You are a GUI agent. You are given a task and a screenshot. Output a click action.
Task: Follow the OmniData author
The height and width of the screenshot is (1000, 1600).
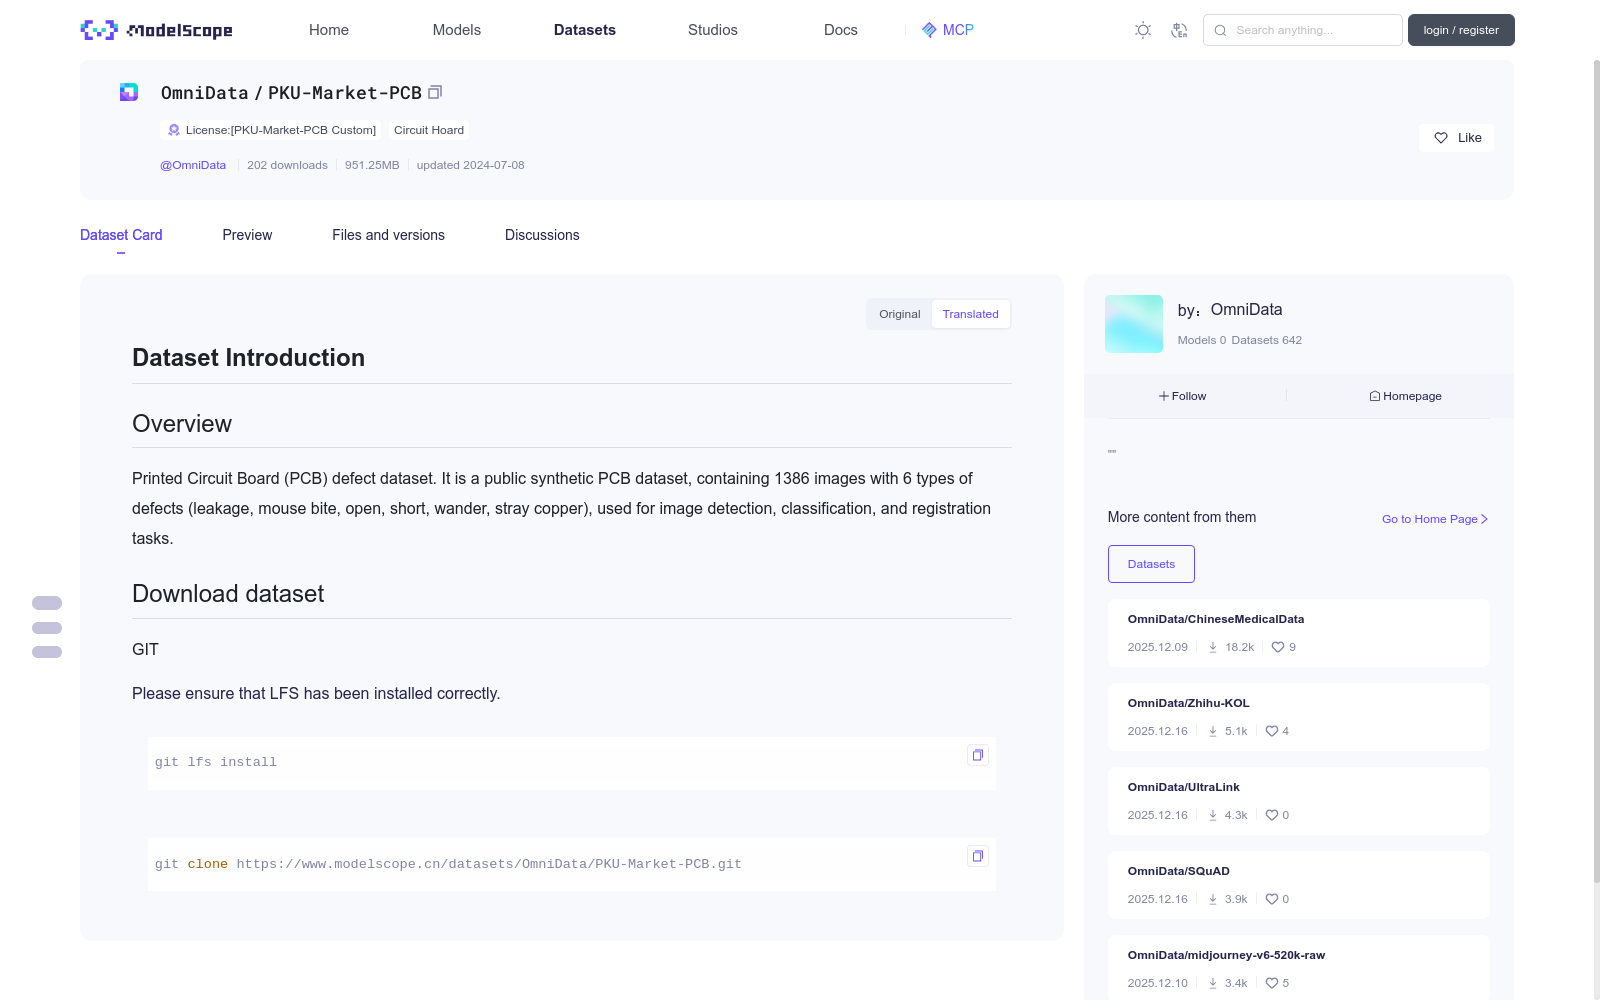(1183, 396)
